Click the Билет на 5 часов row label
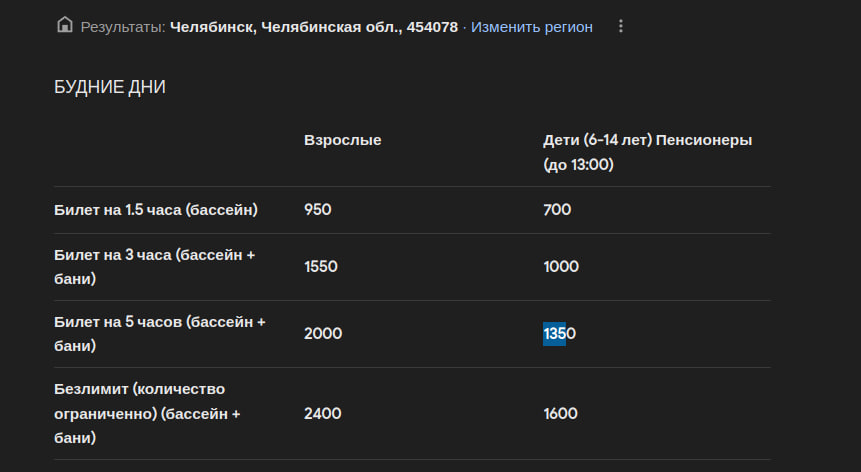The height and width of the screenshot is (472, 861). point(160,334)
